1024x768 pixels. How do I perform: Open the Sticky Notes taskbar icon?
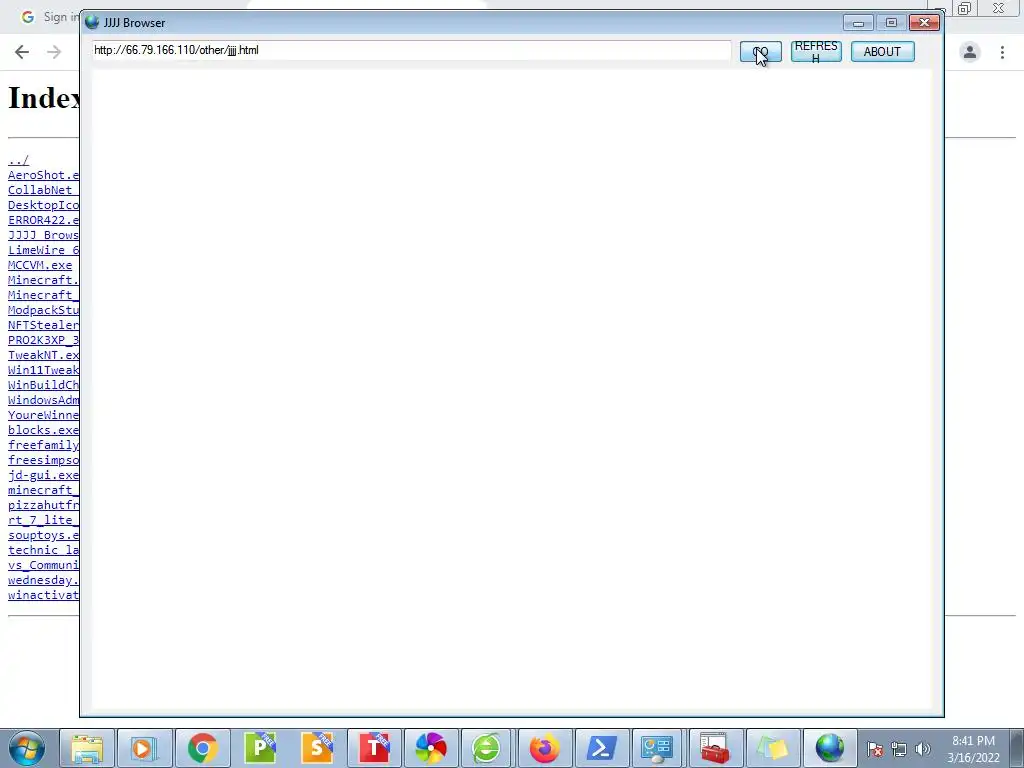(772, 748)
